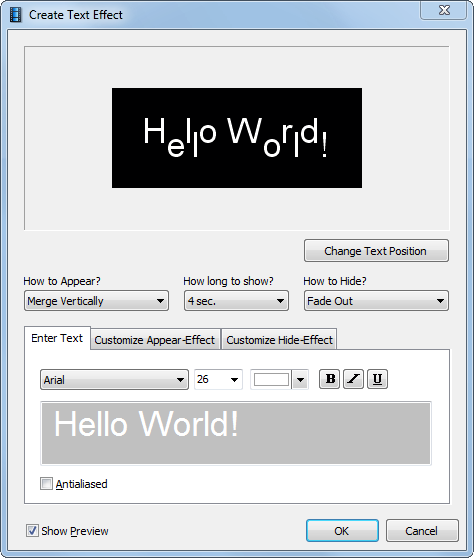
Task: Open the font size 26 dropdown
Action: [218, 379]
